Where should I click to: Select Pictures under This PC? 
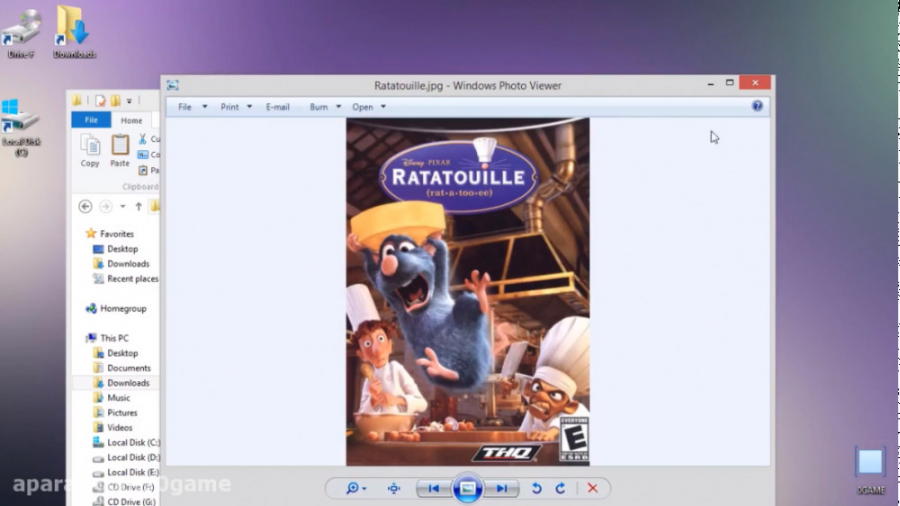[122, 412]
